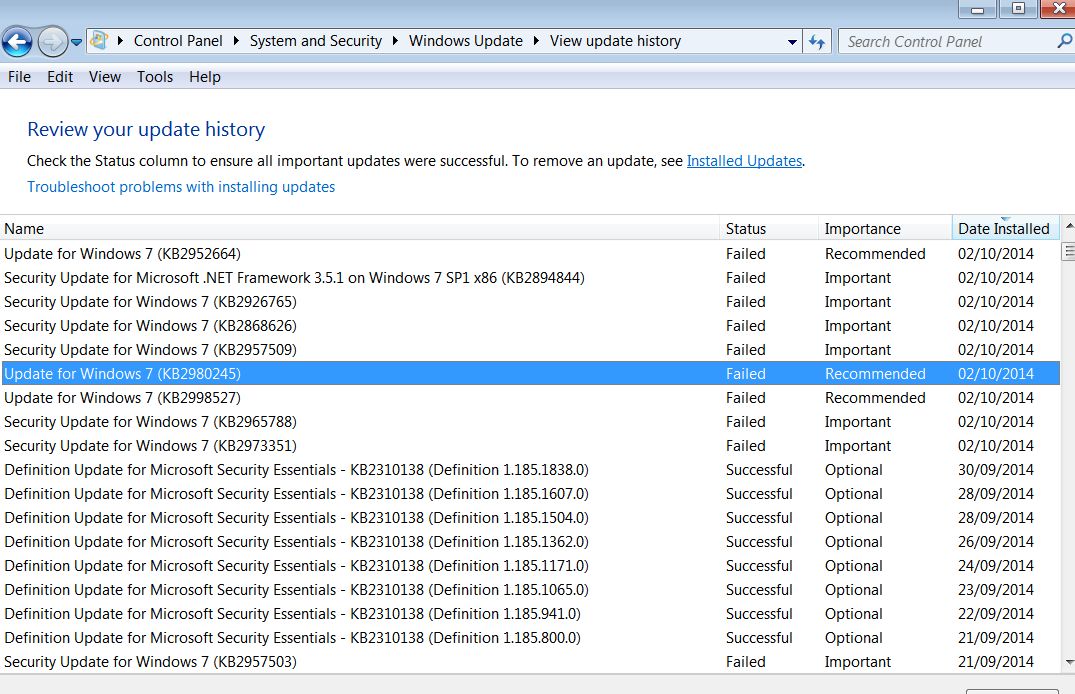Select Definition Update with Definition 1.185.1607.0
1075x694 pixels.
[x=531, y=494]
